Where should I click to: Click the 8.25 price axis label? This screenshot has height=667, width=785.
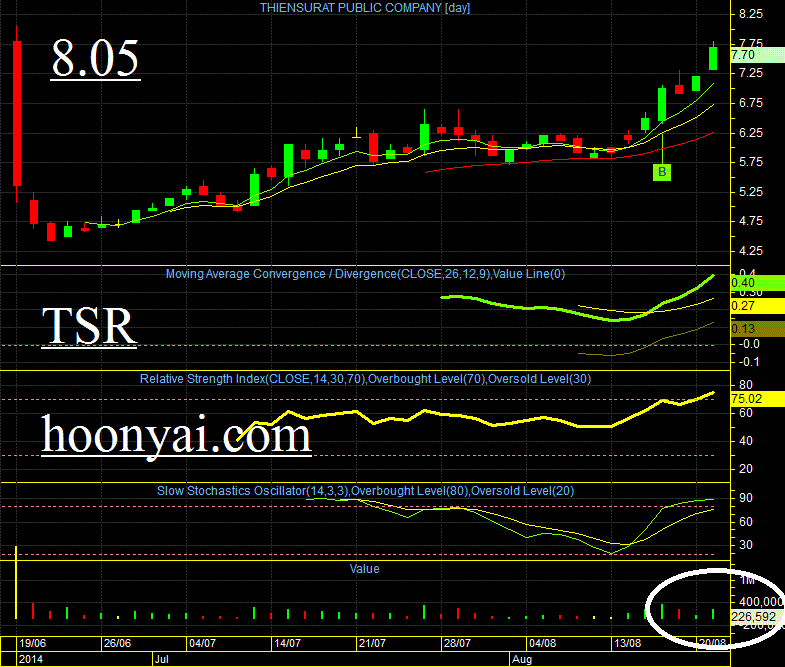coord(751,14)
